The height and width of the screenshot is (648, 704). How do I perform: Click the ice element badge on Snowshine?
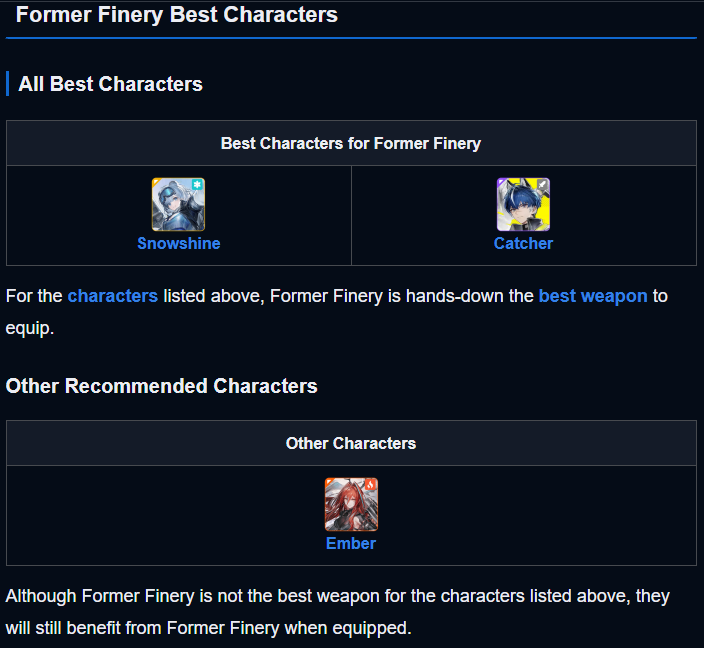click(x=197, y=185)
